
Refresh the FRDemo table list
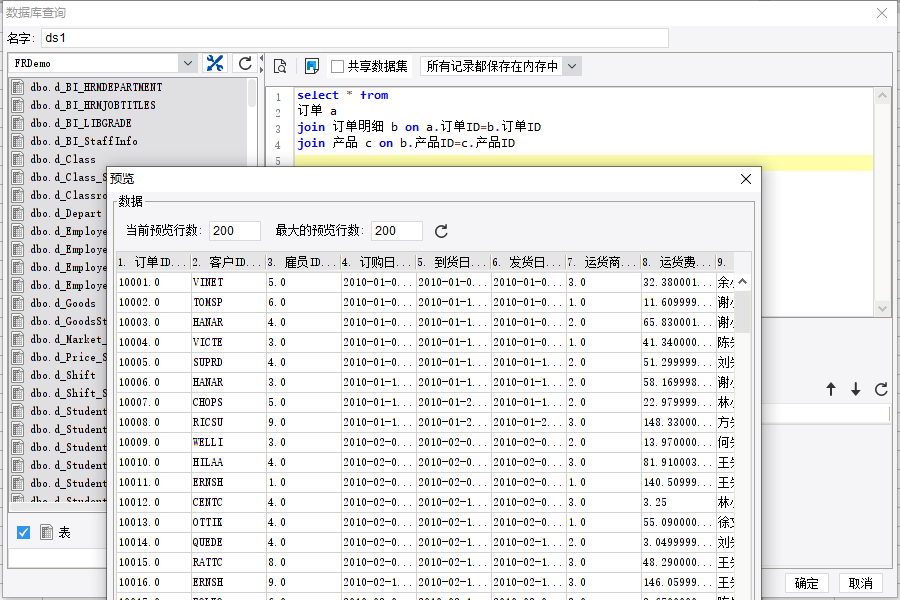click(245, 63)
